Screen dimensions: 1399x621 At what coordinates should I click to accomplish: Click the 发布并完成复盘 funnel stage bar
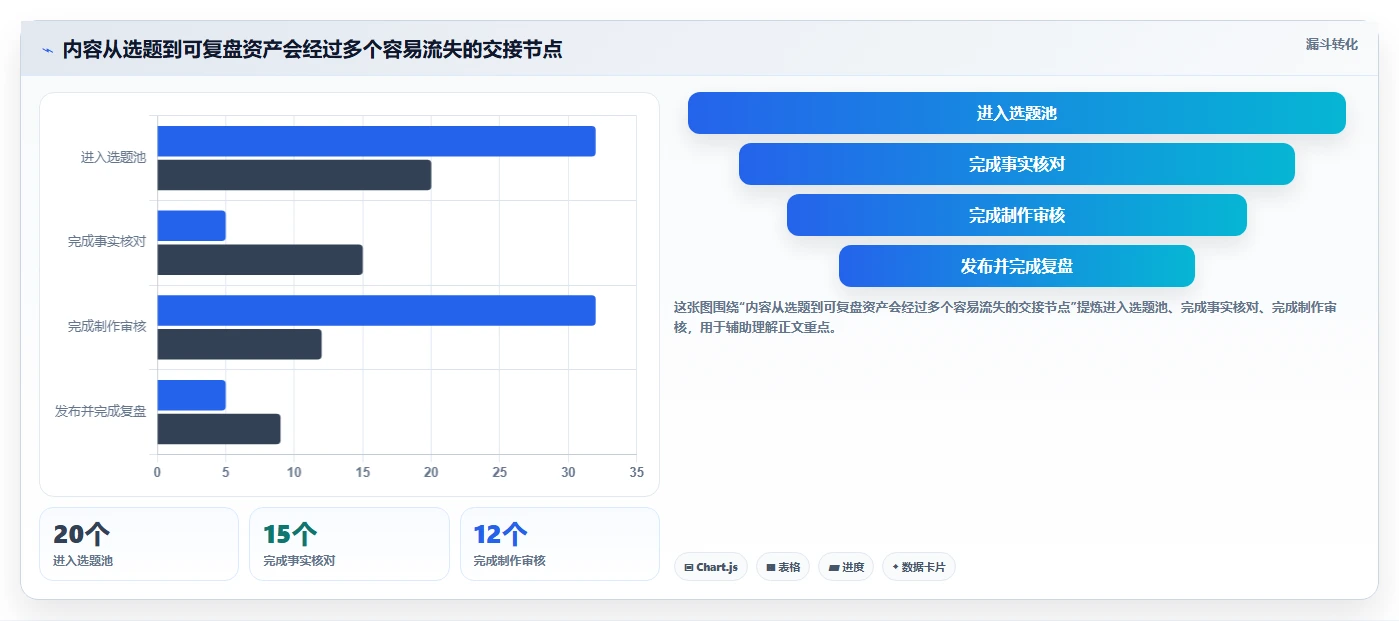[1016, 266]
